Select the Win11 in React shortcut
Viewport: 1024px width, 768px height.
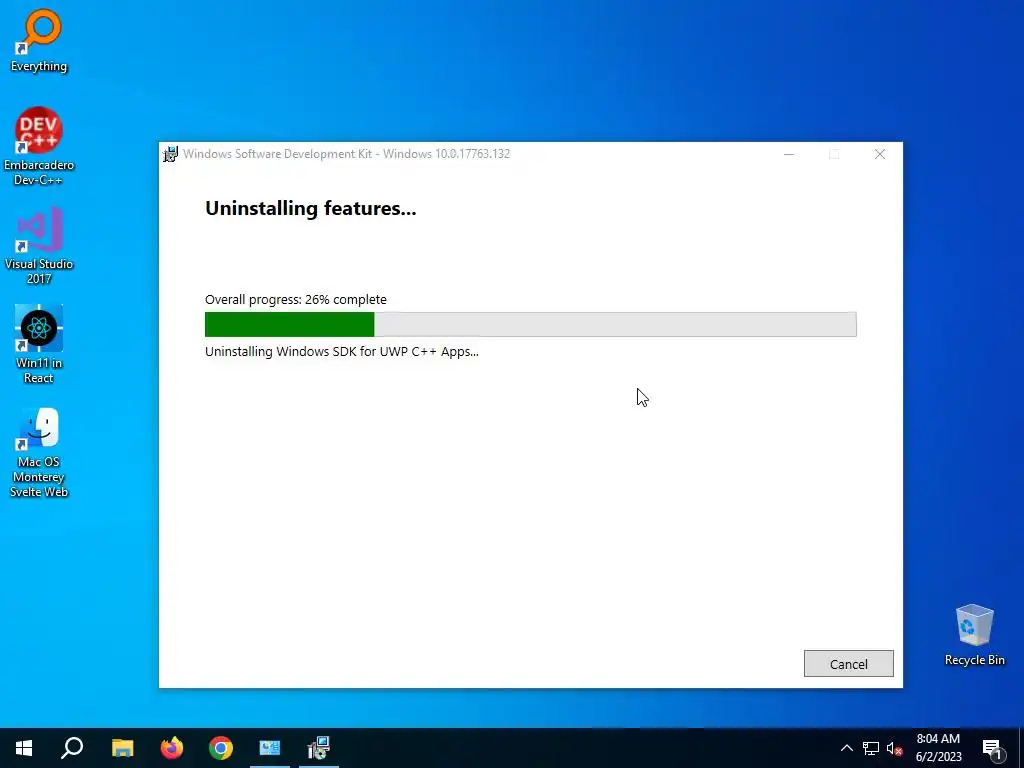[39, 344]
